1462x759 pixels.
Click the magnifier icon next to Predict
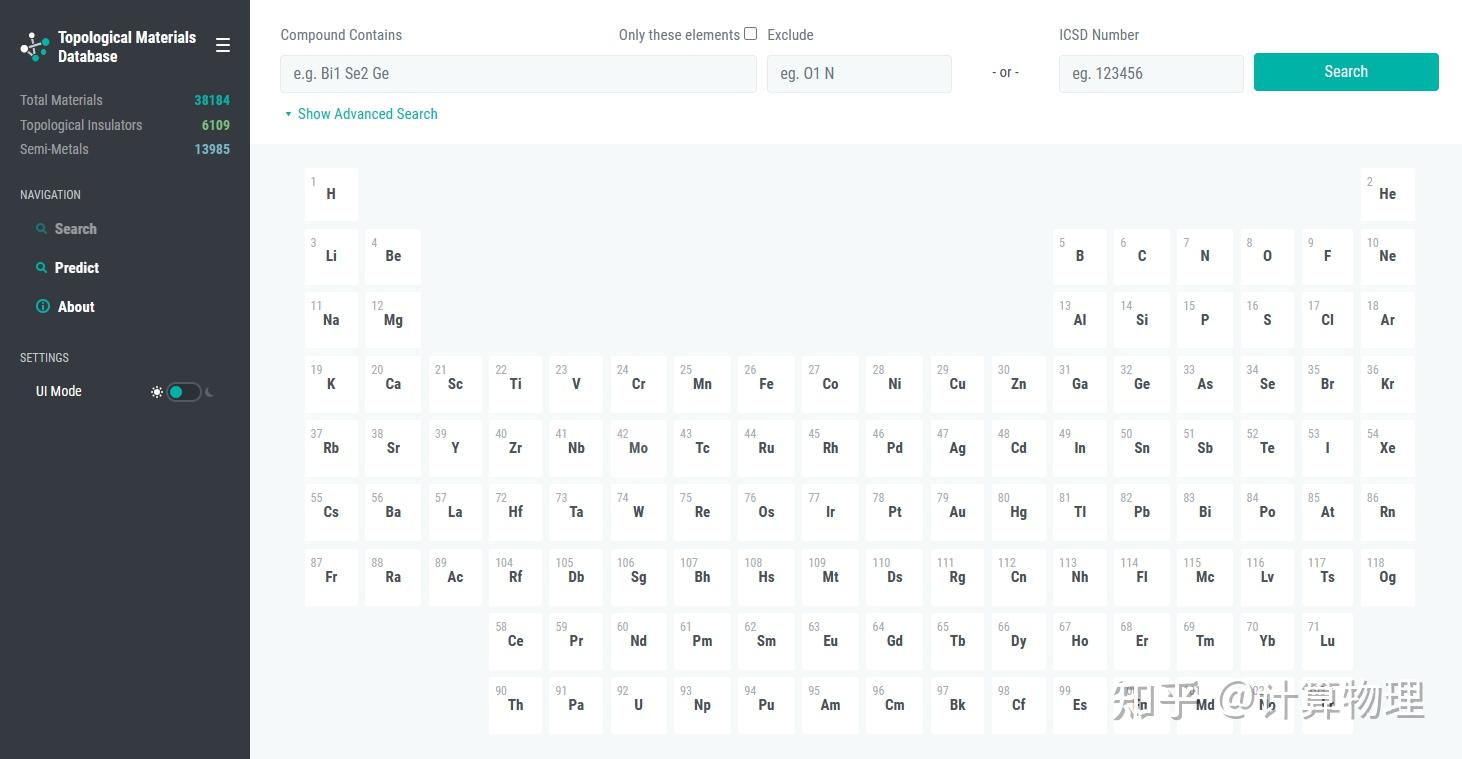click(x=42, y=268)
